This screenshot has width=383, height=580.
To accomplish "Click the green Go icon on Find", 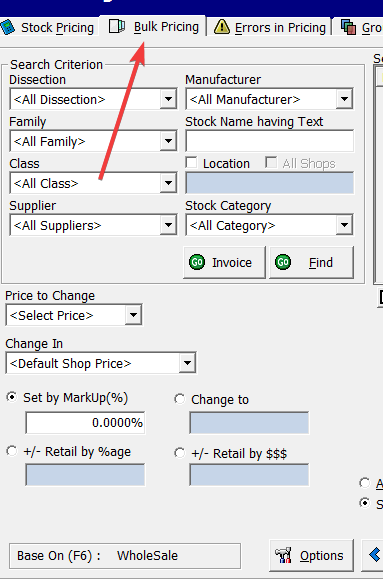I will [x=283, y=262].
